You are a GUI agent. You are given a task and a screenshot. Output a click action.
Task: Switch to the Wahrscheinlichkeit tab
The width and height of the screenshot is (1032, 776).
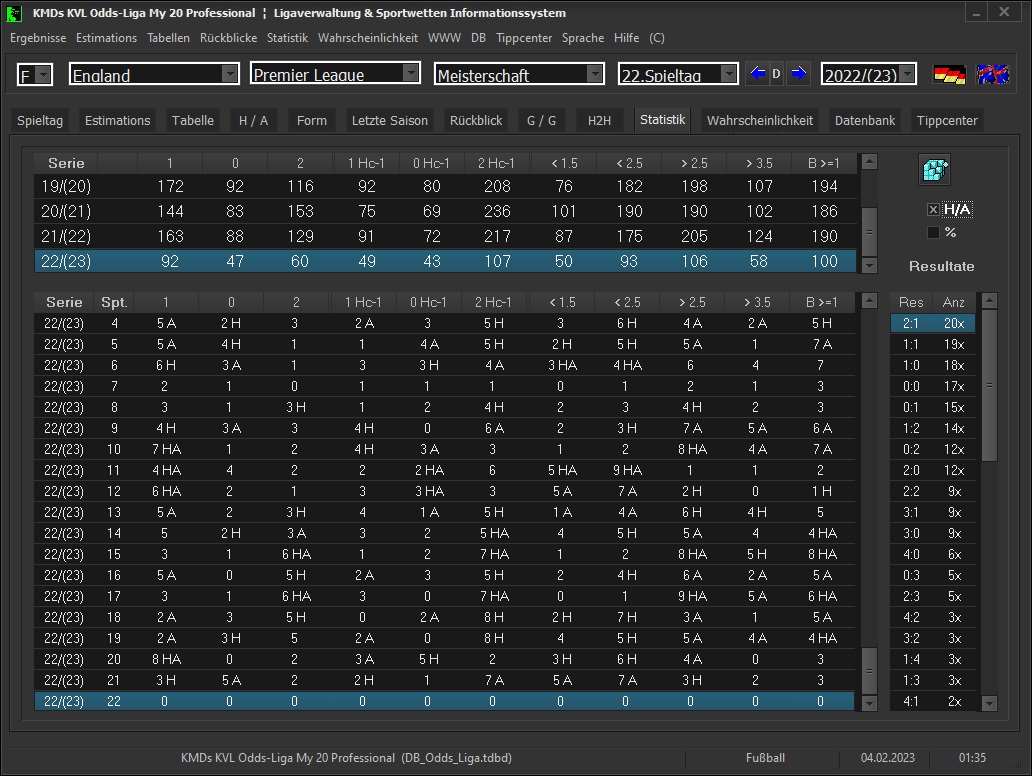[x=760, y=120]
